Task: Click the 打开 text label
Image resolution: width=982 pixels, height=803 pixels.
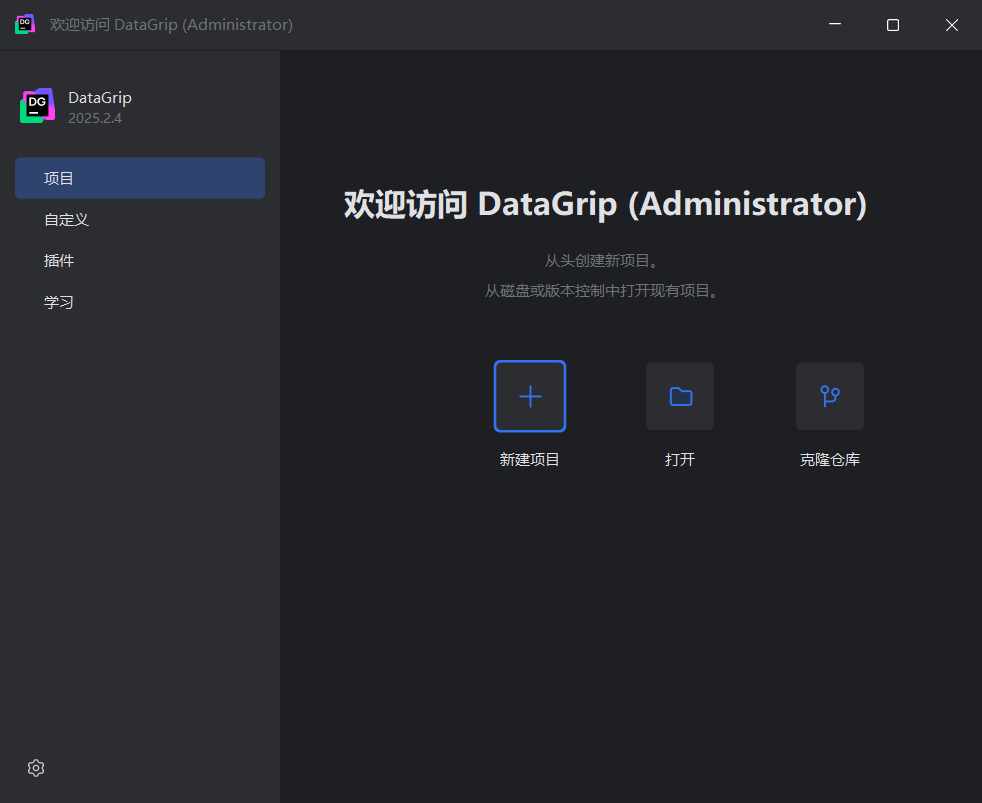Action: click(x=680, y=460)
